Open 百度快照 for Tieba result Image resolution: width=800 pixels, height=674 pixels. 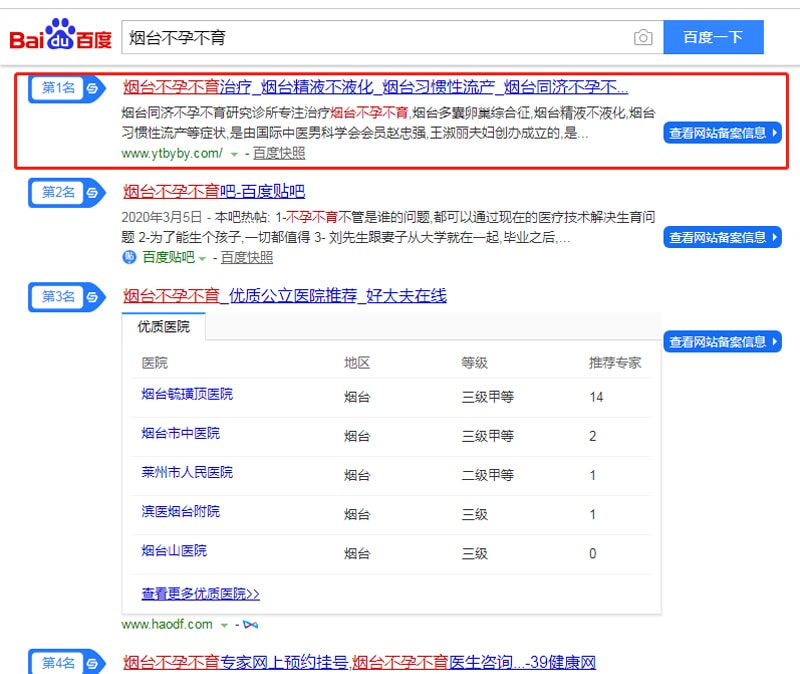[247, 257]
